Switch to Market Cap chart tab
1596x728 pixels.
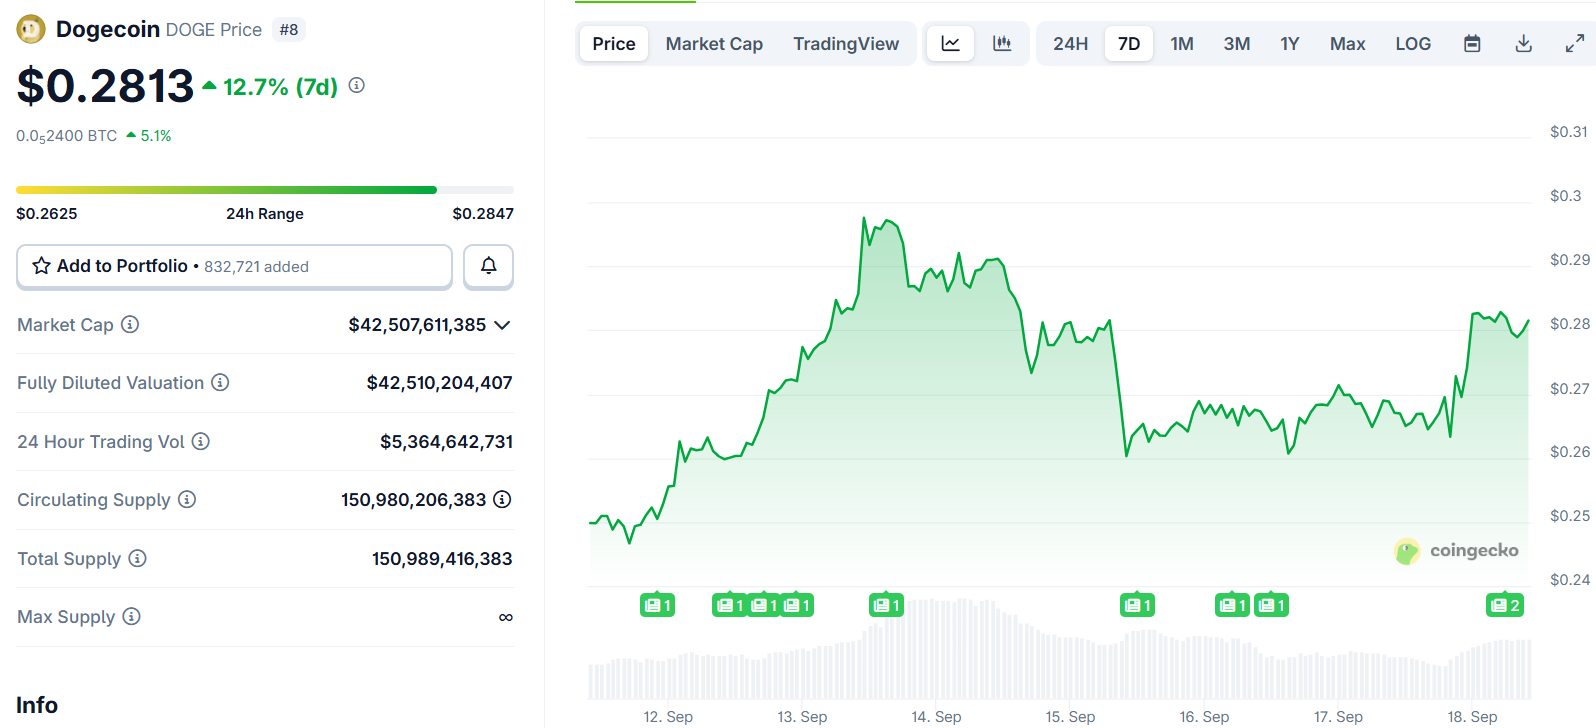[714, 44]
